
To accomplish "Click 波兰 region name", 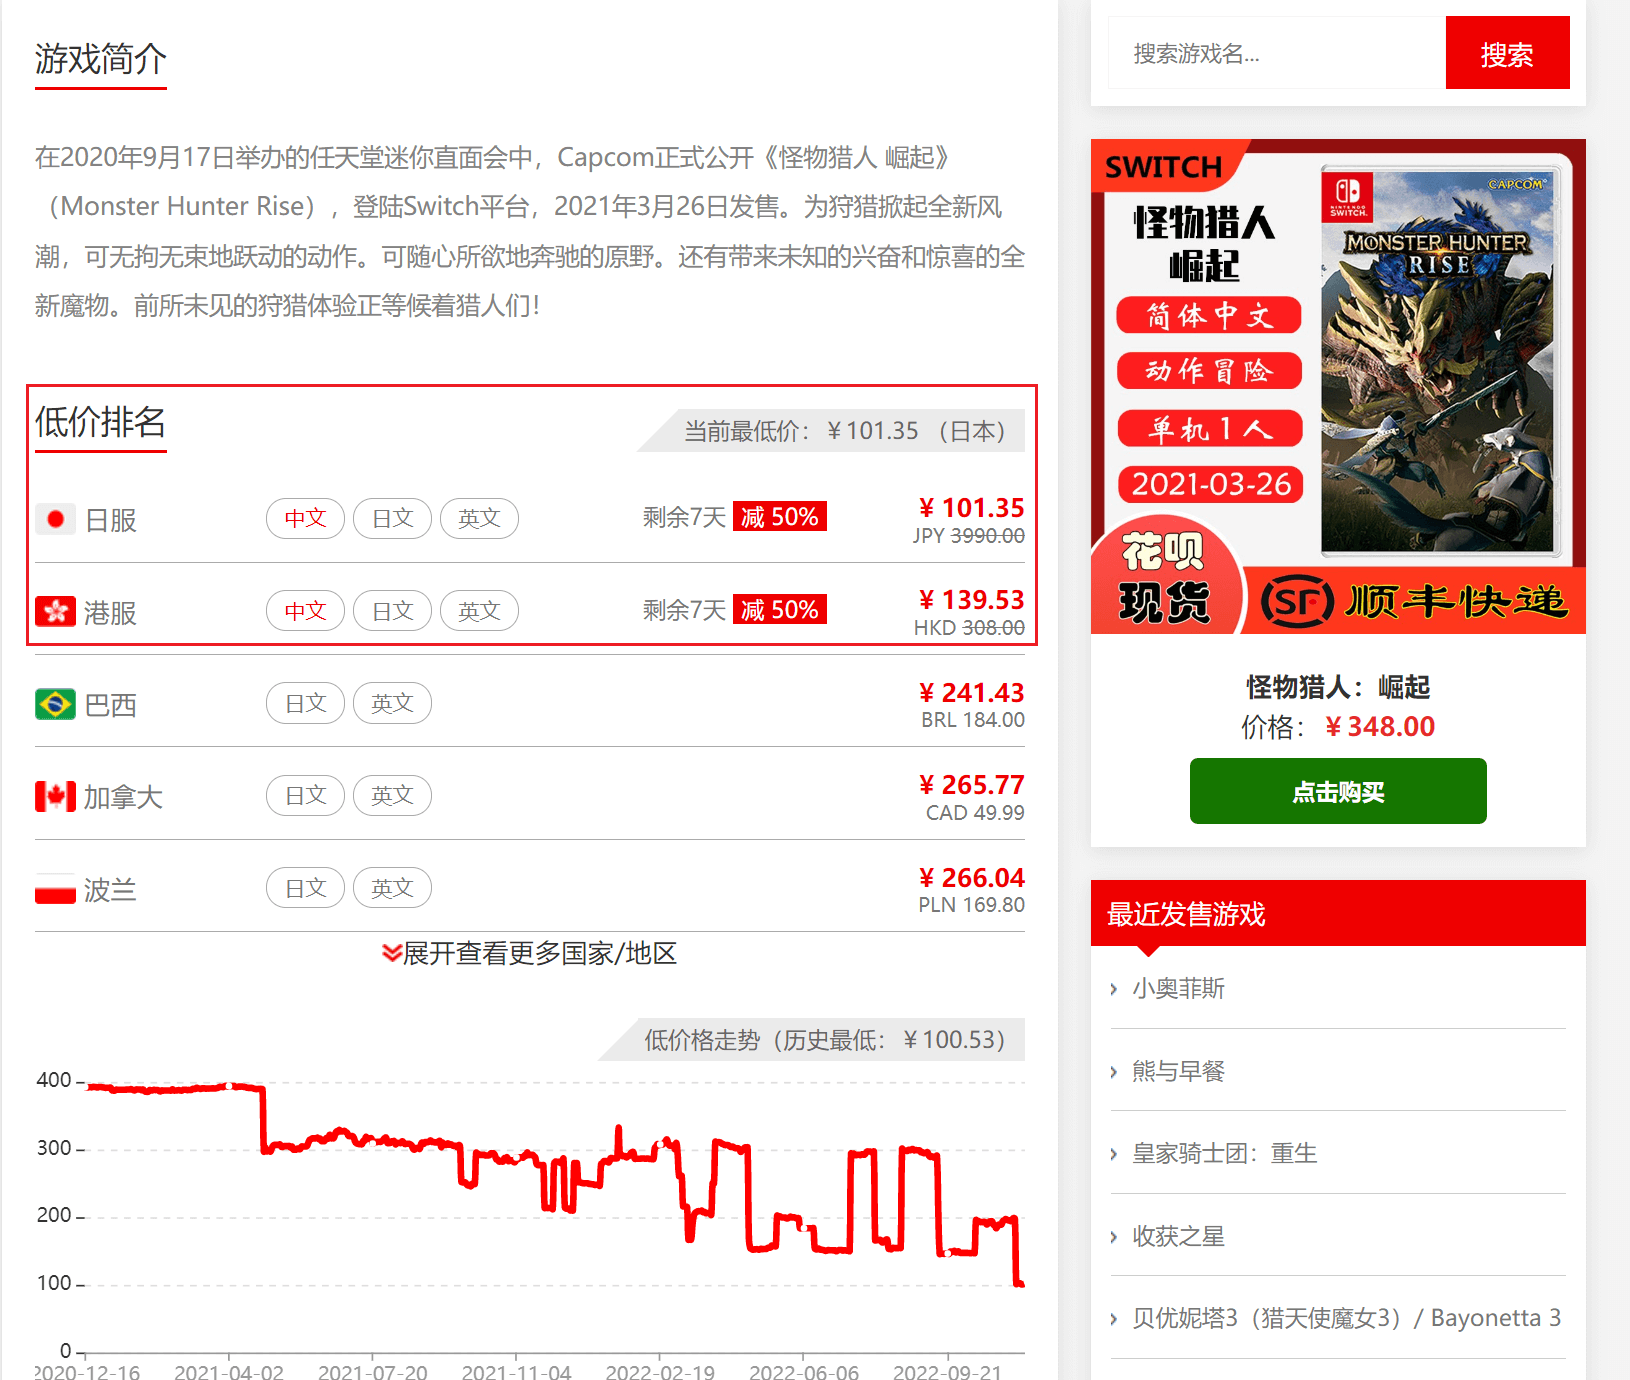I will [111, 890].
